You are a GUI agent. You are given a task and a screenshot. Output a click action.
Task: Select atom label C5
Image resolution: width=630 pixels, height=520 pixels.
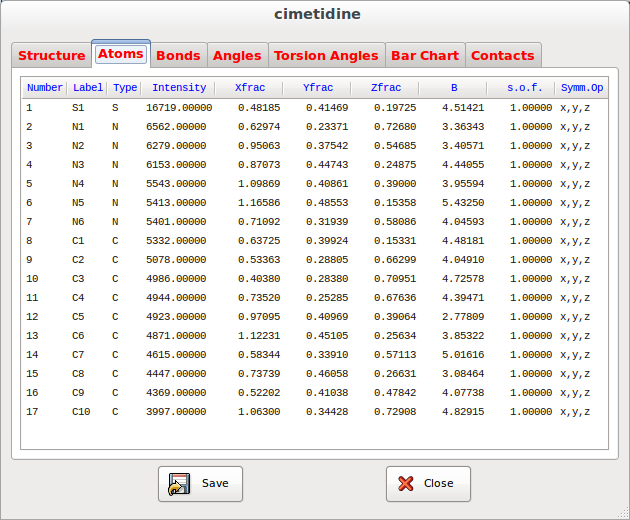[x=78, y=317]
